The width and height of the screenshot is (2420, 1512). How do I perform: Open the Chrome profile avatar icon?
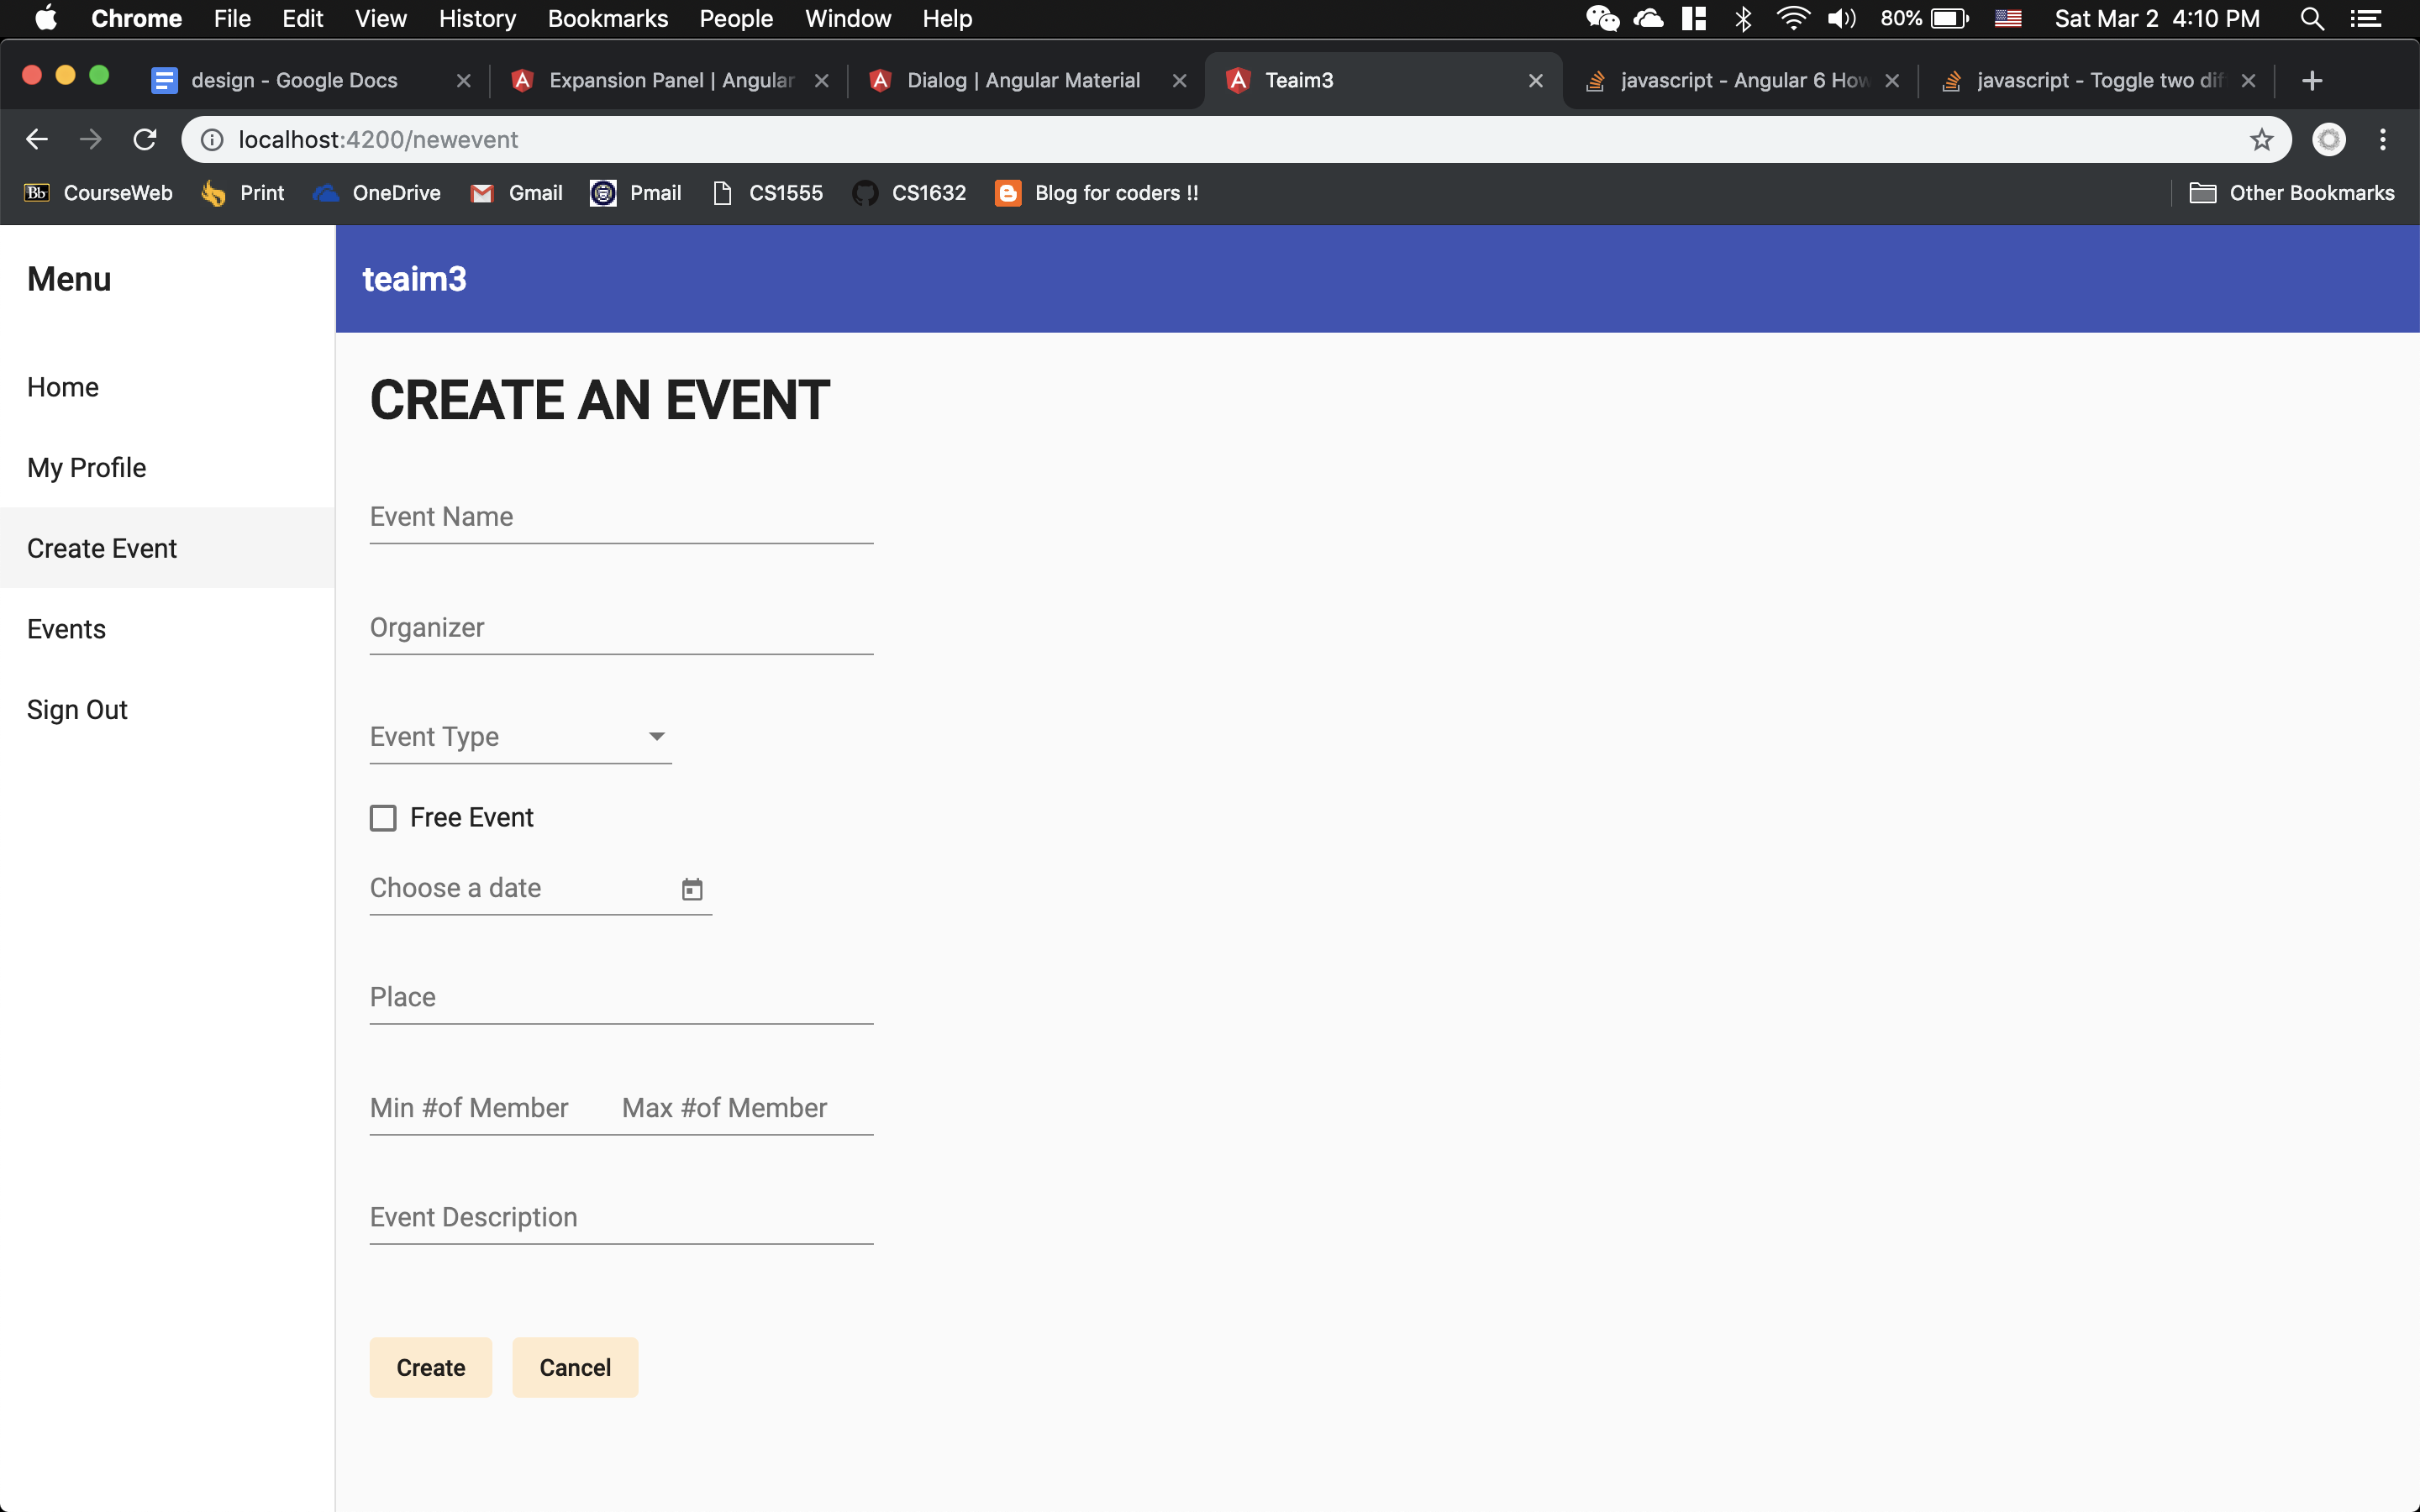(x=2328, y=139)
